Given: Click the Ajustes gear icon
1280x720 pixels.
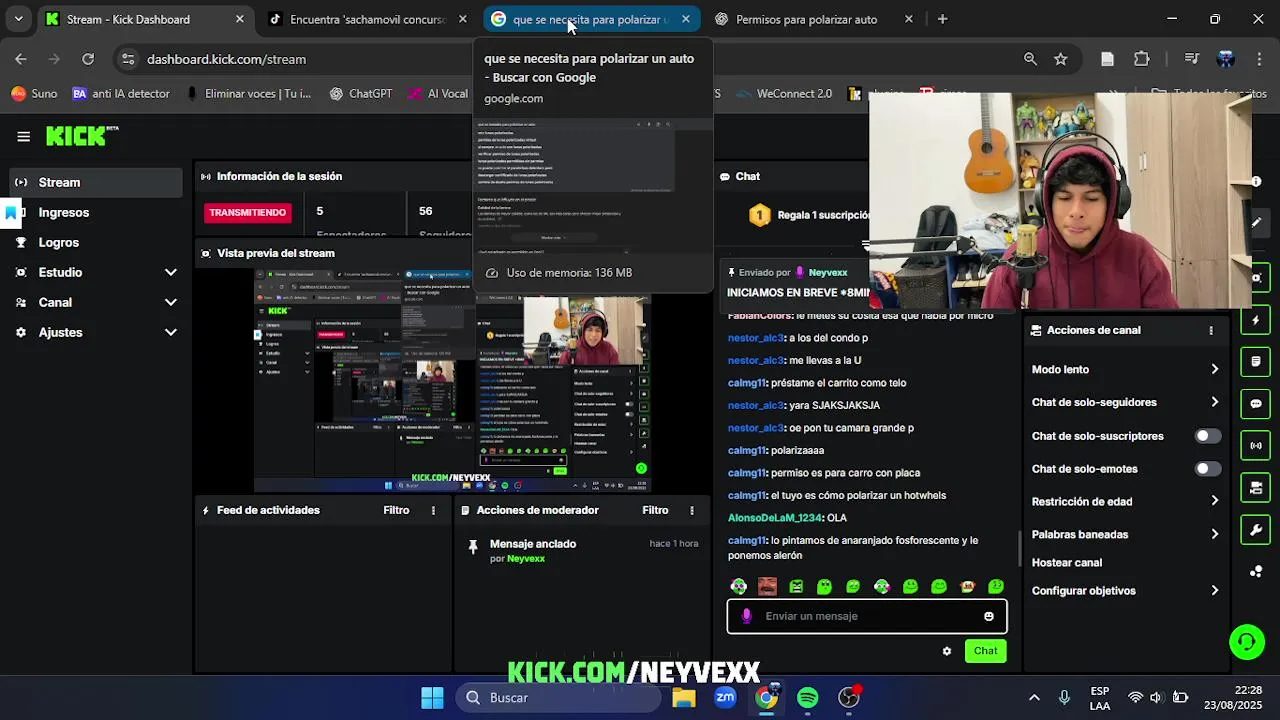Looking at the screenshot, I should pos(21,332).
